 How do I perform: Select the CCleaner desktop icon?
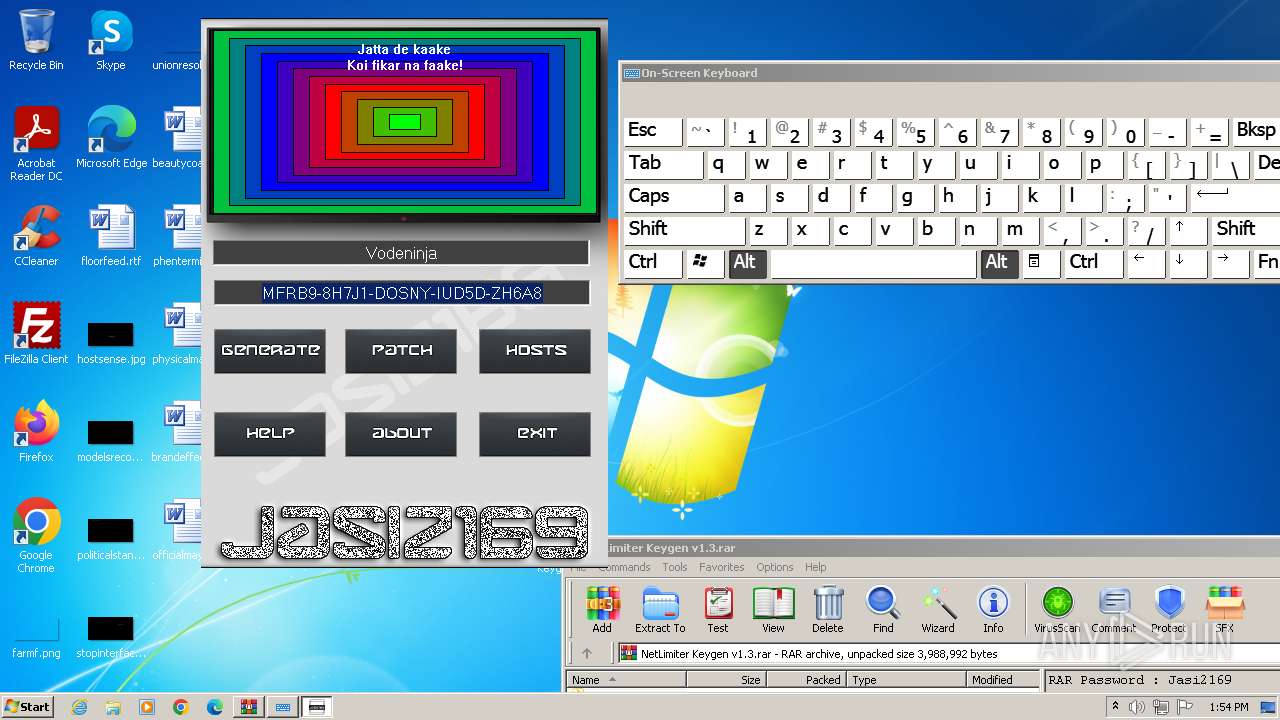pos(36,235)
